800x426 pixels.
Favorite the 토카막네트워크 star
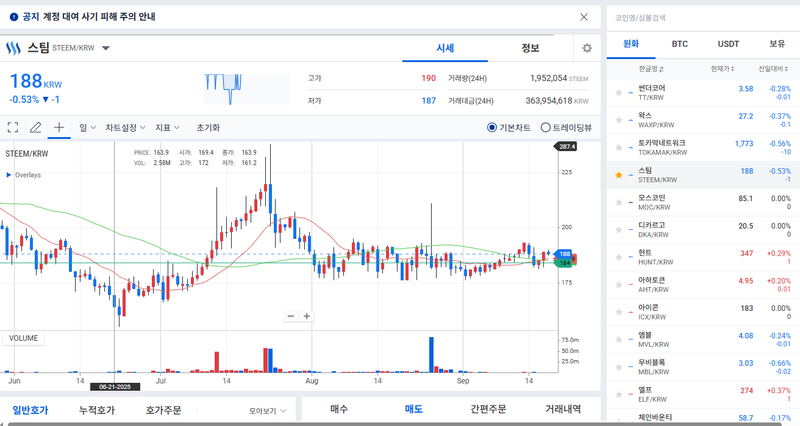click(x=618, y=148)
